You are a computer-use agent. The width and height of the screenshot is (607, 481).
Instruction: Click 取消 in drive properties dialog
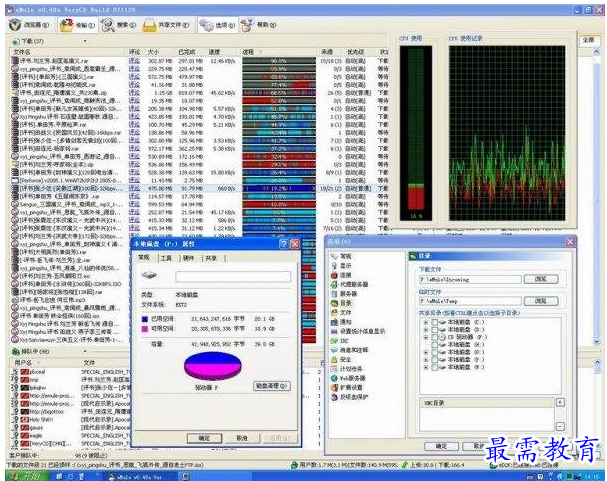tap(242, 438)
